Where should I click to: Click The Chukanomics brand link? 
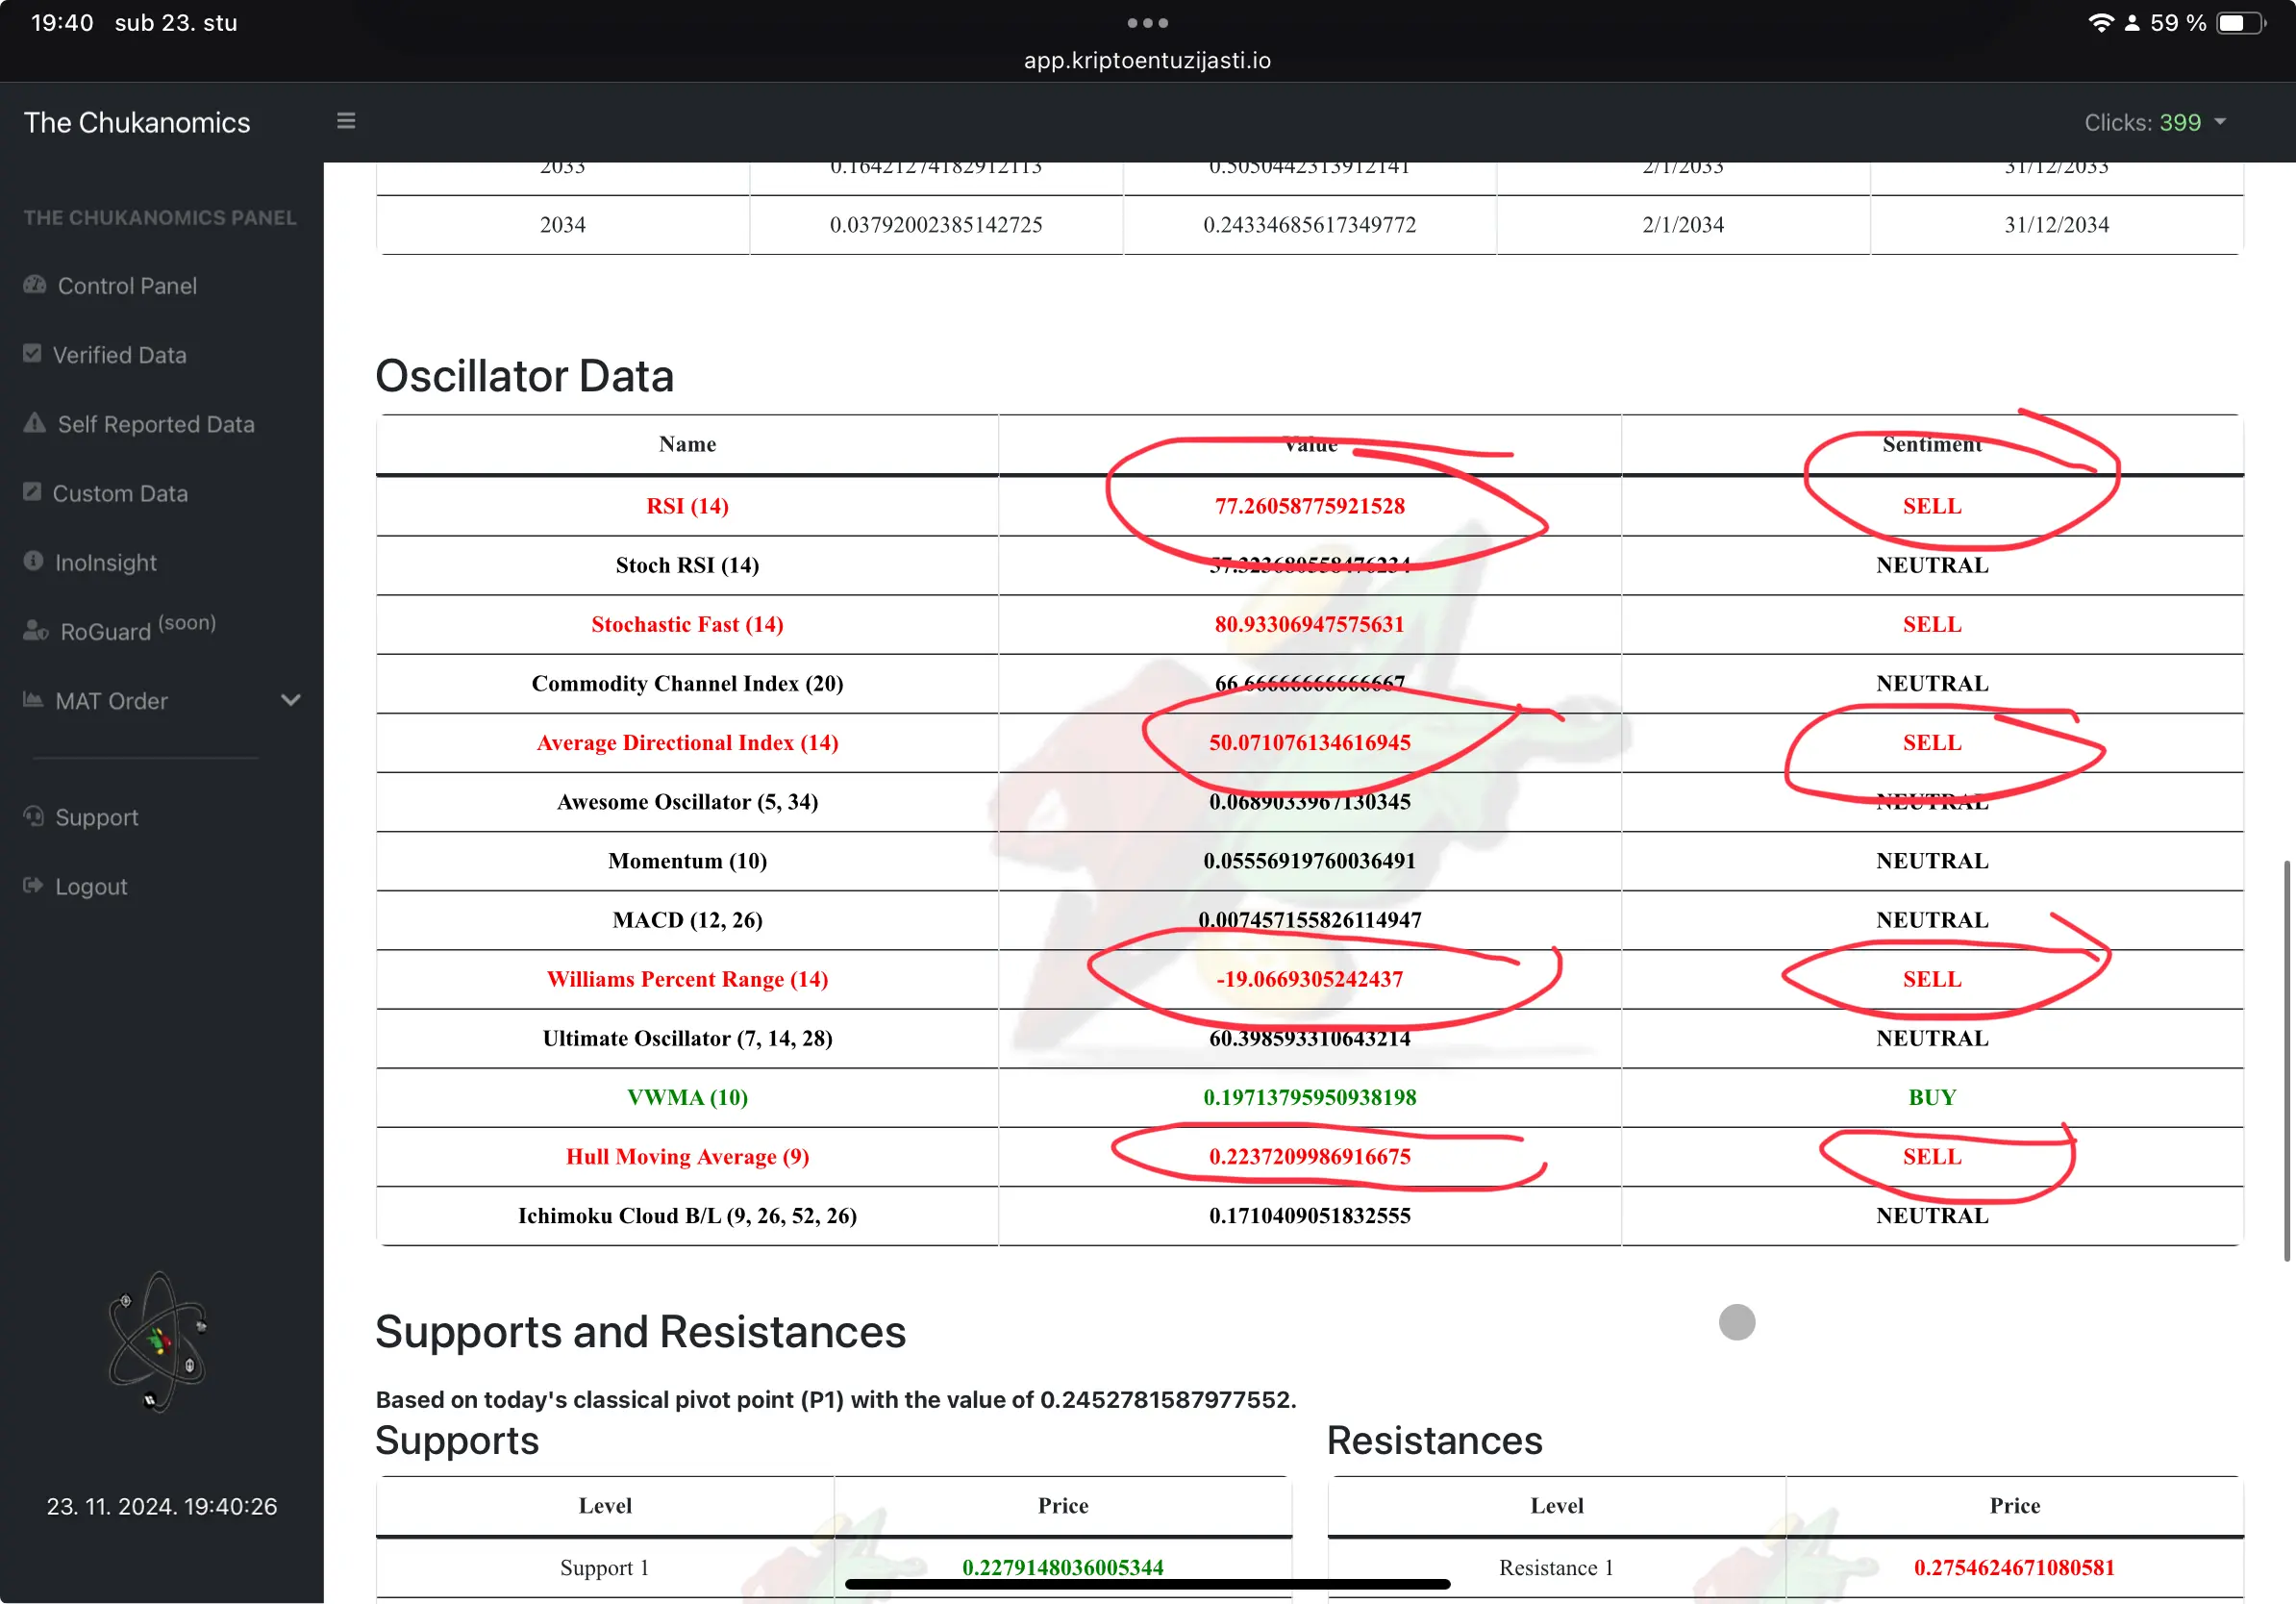(137, 122)
